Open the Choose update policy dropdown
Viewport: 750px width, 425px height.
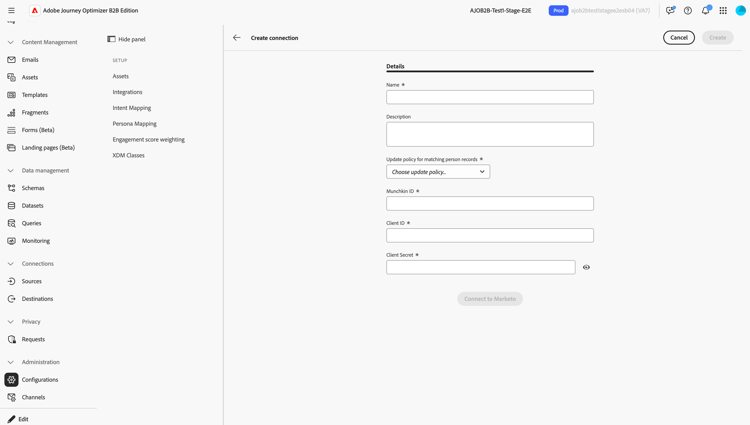[x=438, y=172]
